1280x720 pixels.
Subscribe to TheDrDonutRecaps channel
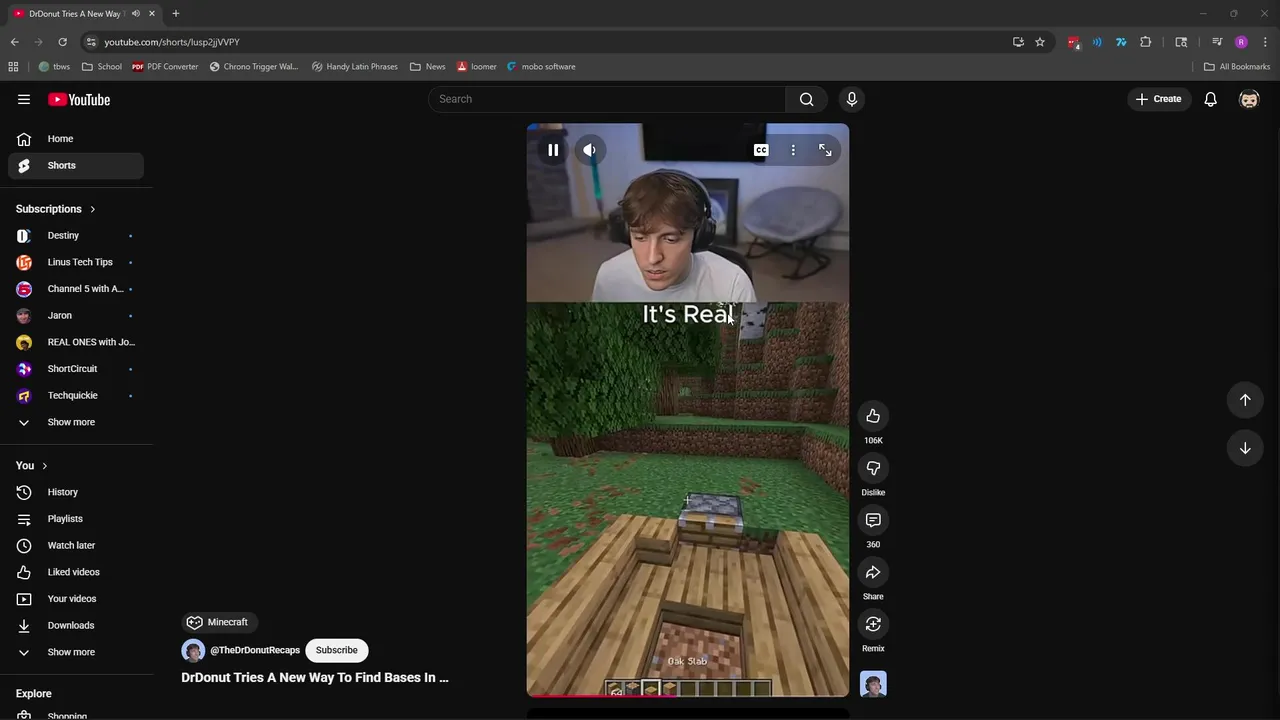tap(336, 650)
